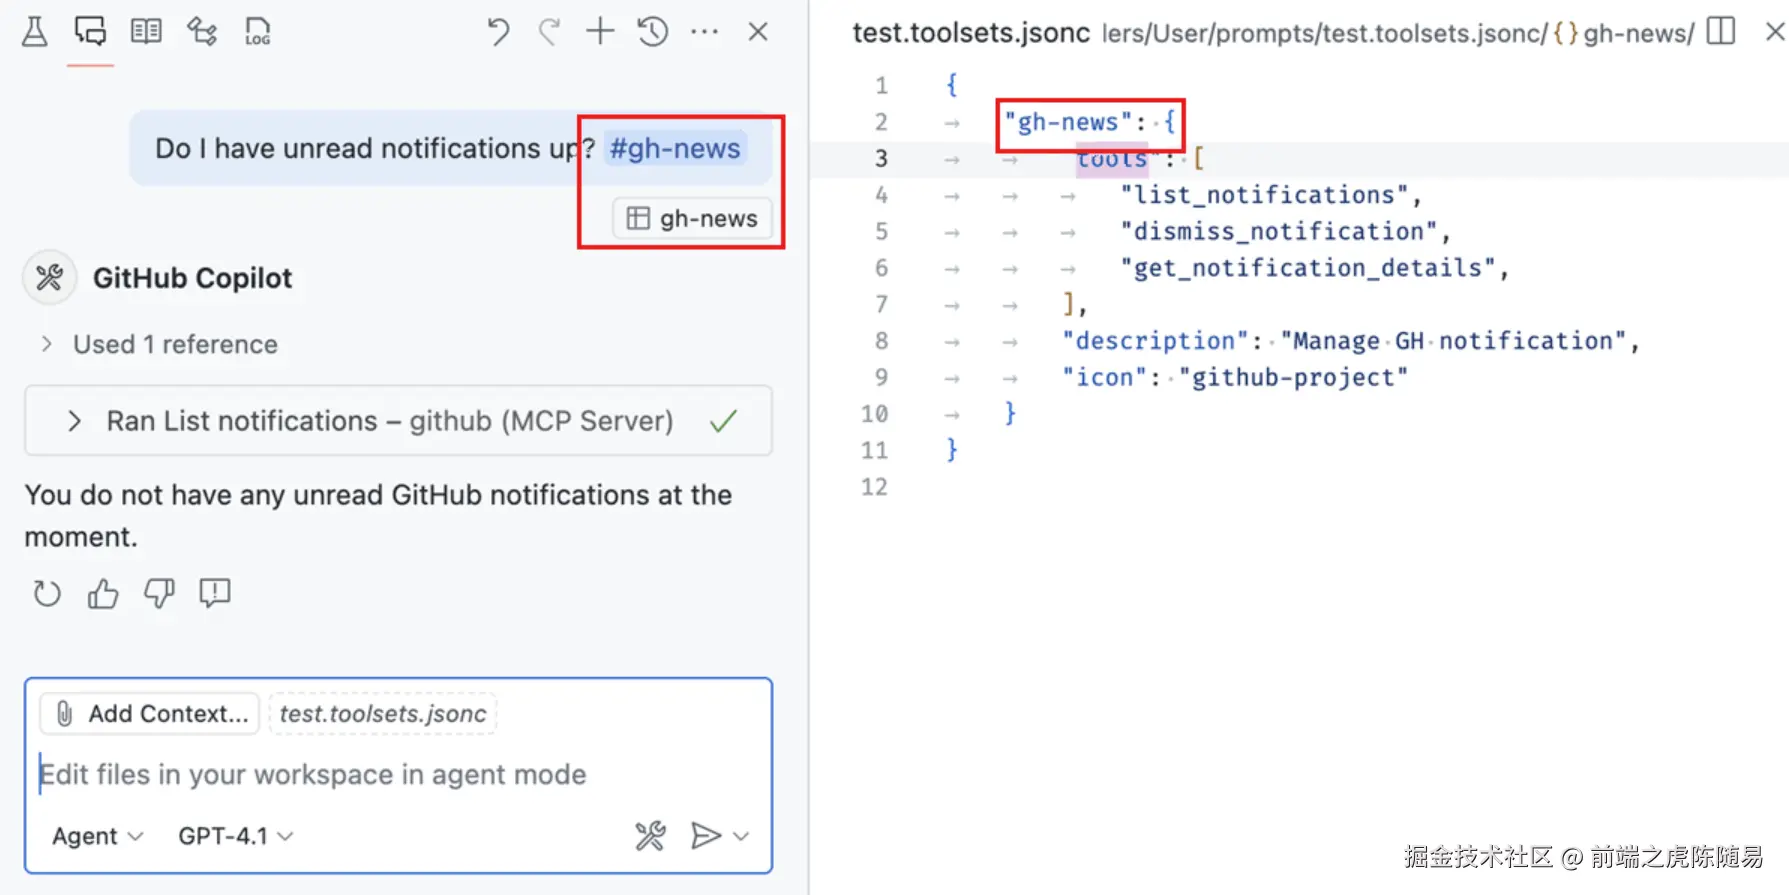Open the beaker testing view icon
Image resolution: width=1789 pixels, height=895 pixels.
(x=34, y=32)
